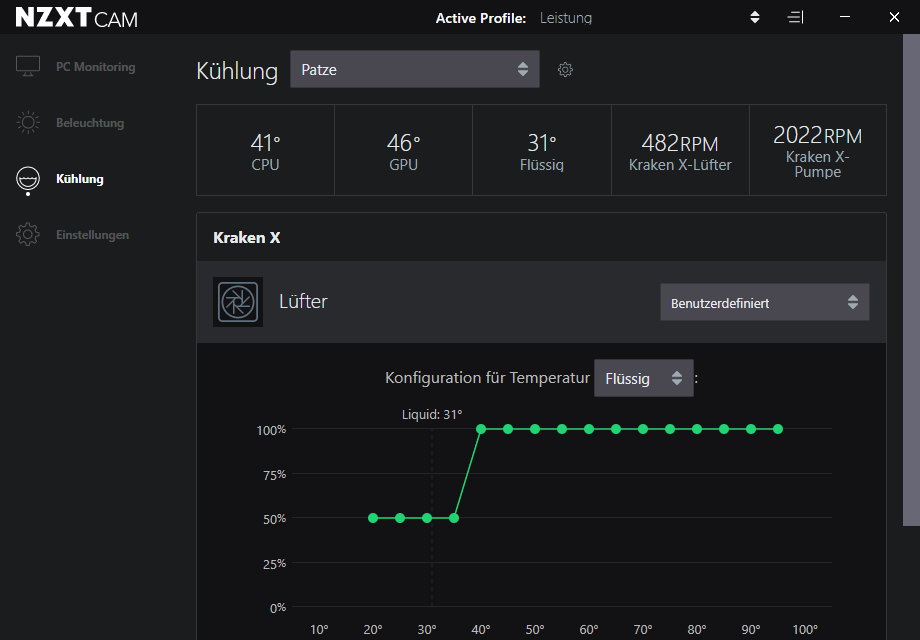920x640 pixels.
Task: Select the fan curve point at 90°
Action: [751, 429]
